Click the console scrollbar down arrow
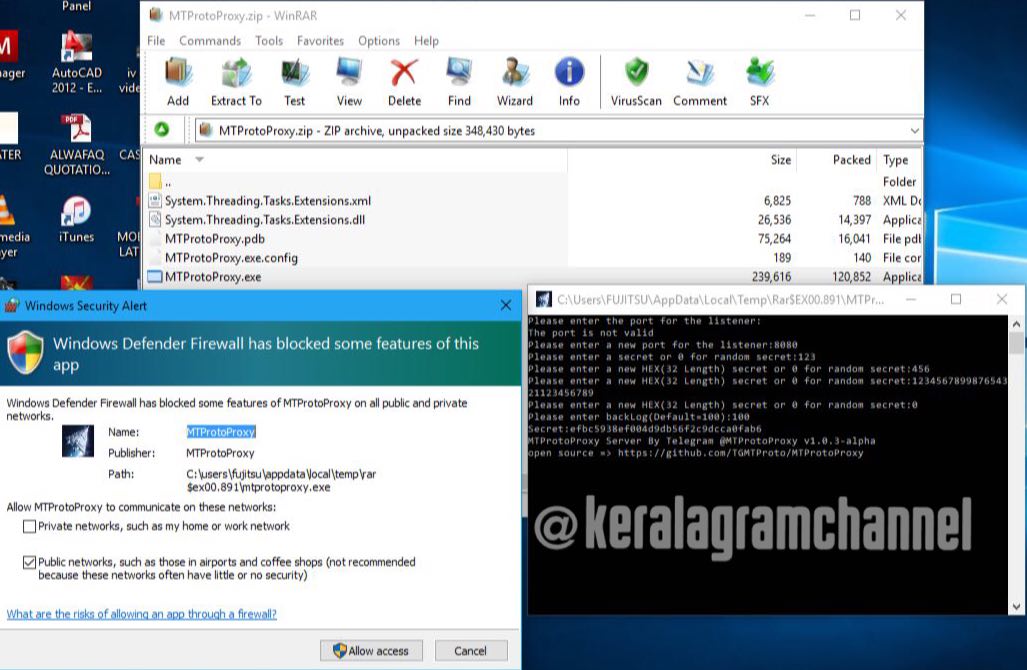This screenshot has width=1027, height=670. tap(1016, 606)
